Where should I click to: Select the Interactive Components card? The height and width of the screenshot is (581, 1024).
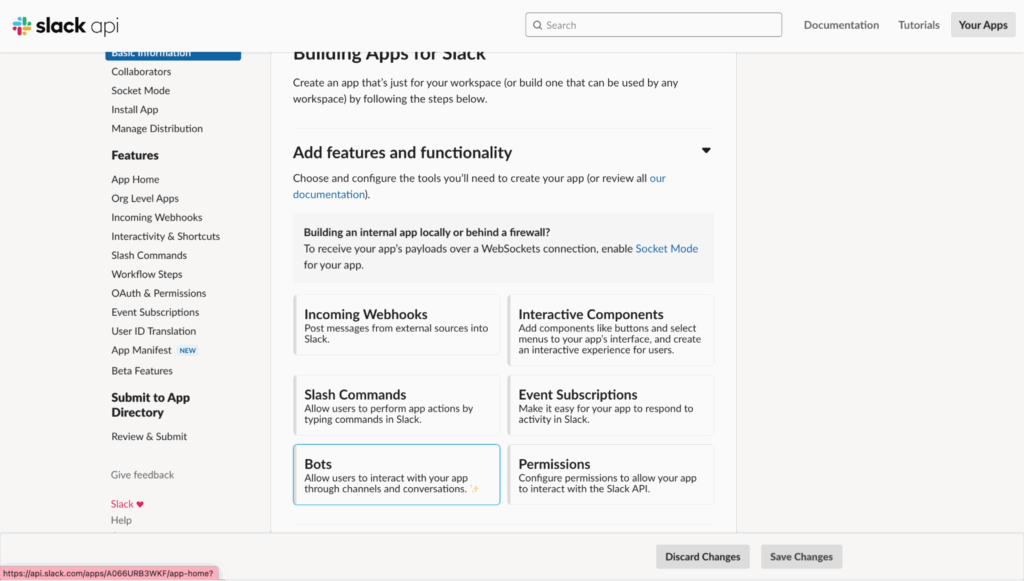[x=610, y=324]
